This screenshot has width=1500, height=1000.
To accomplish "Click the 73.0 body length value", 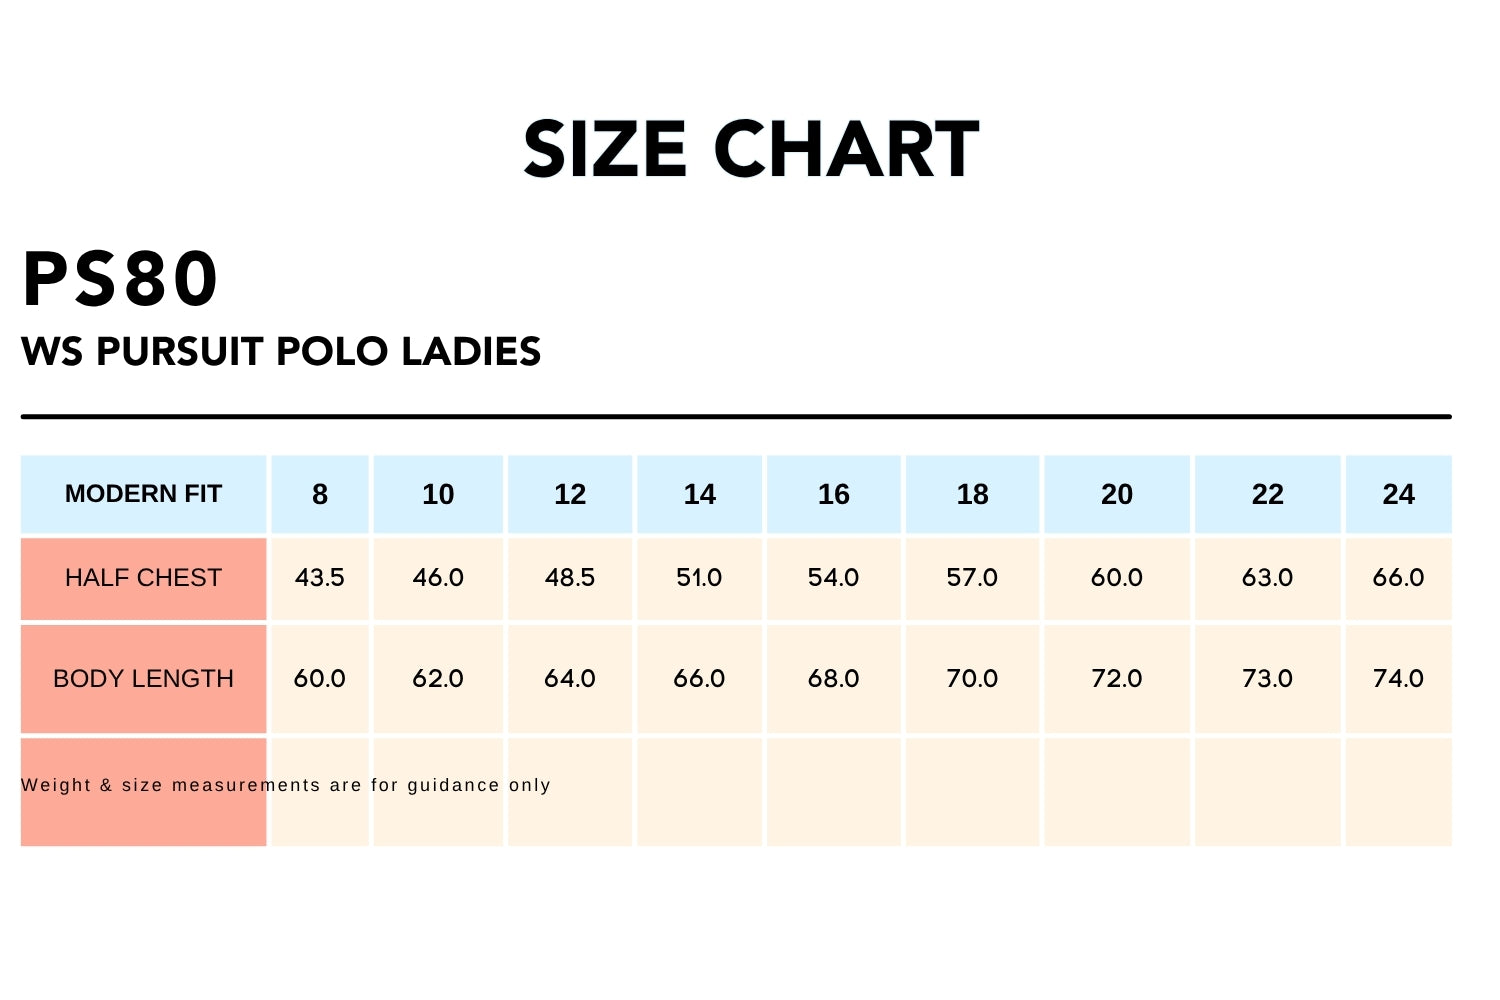I will 1267,679.
